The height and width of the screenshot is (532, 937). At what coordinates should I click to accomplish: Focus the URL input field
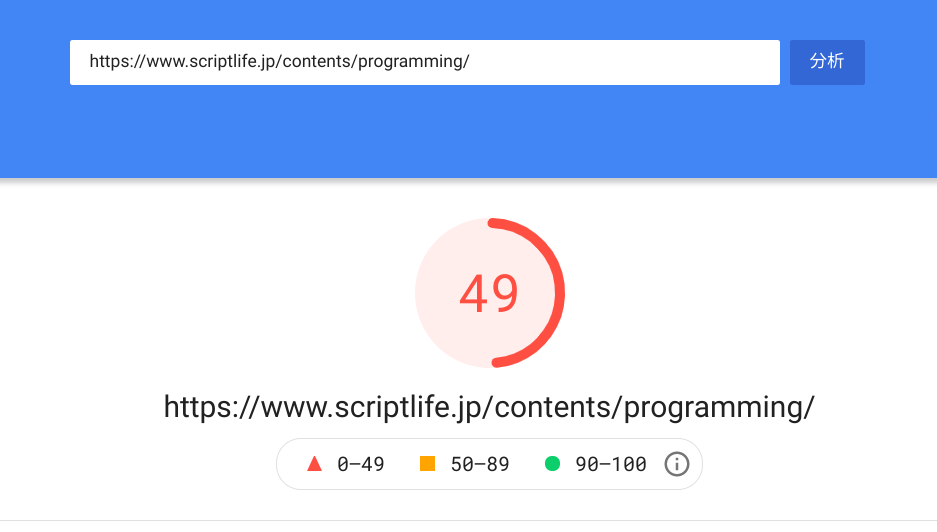tap(424, 62)
